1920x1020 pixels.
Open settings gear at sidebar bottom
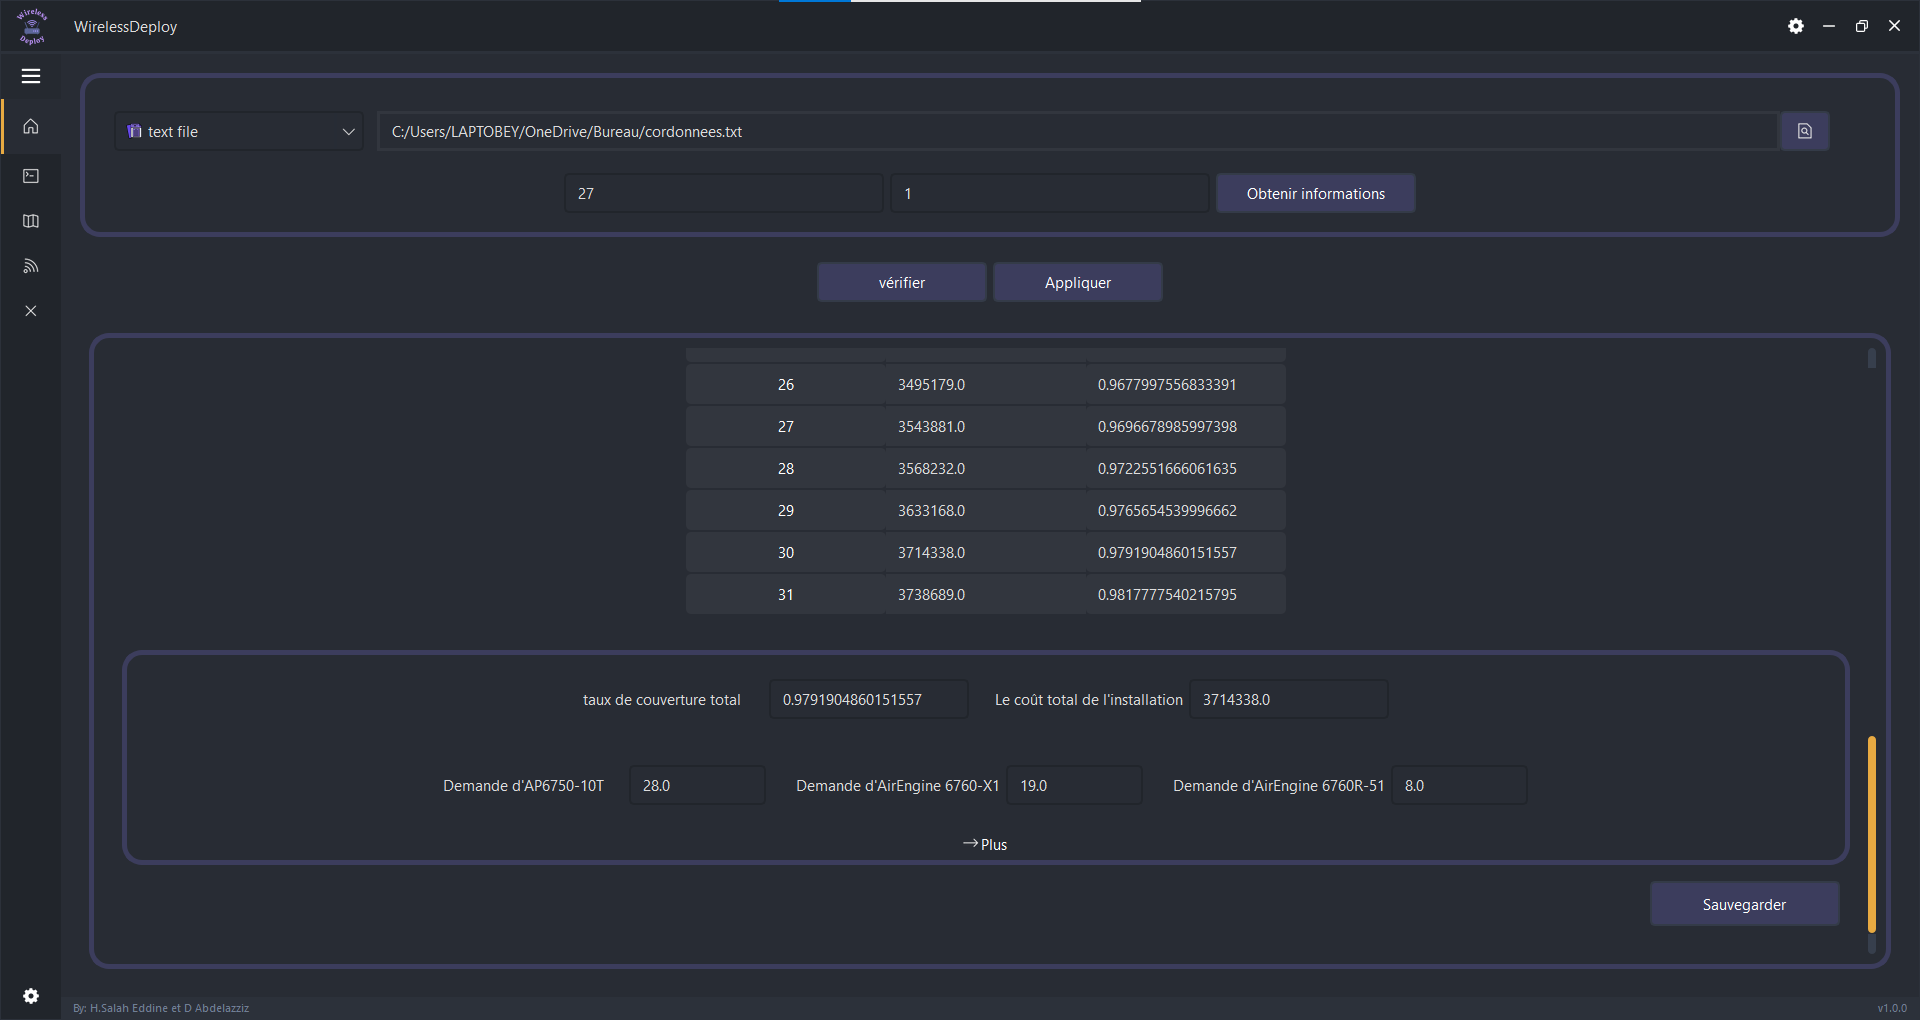click(31, 996)
